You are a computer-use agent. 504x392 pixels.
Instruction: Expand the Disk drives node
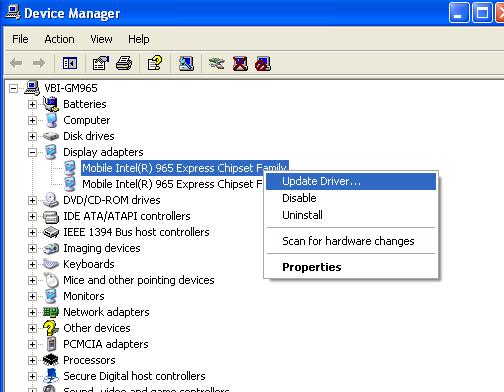[x=32, y=136]
